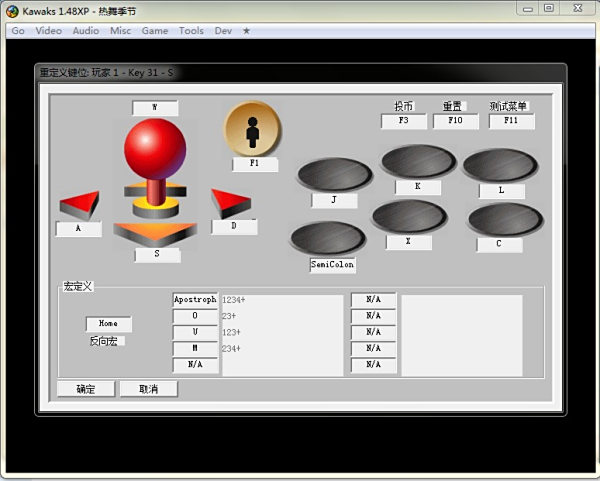Select the test menu key field F11
Image resolution: width=600 pixels, height=481 pixels.
coord(512,121)
